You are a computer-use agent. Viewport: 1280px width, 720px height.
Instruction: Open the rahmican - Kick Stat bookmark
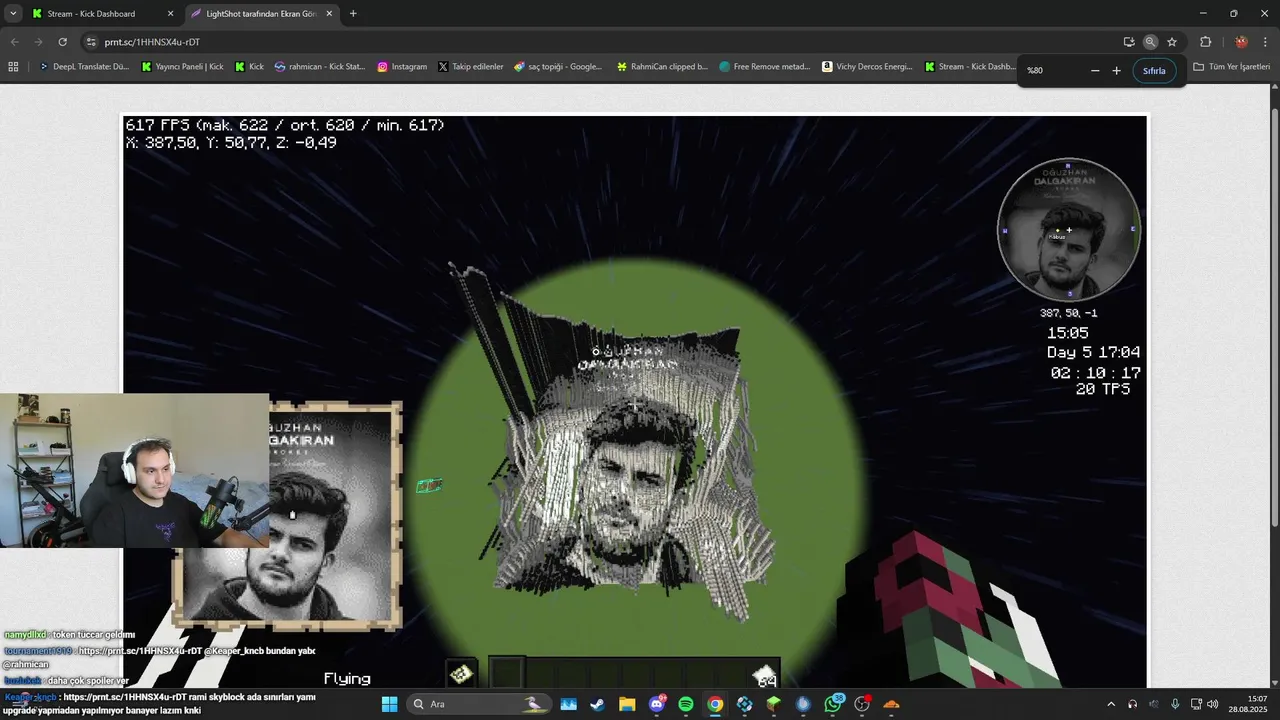(x=320, y=67)
